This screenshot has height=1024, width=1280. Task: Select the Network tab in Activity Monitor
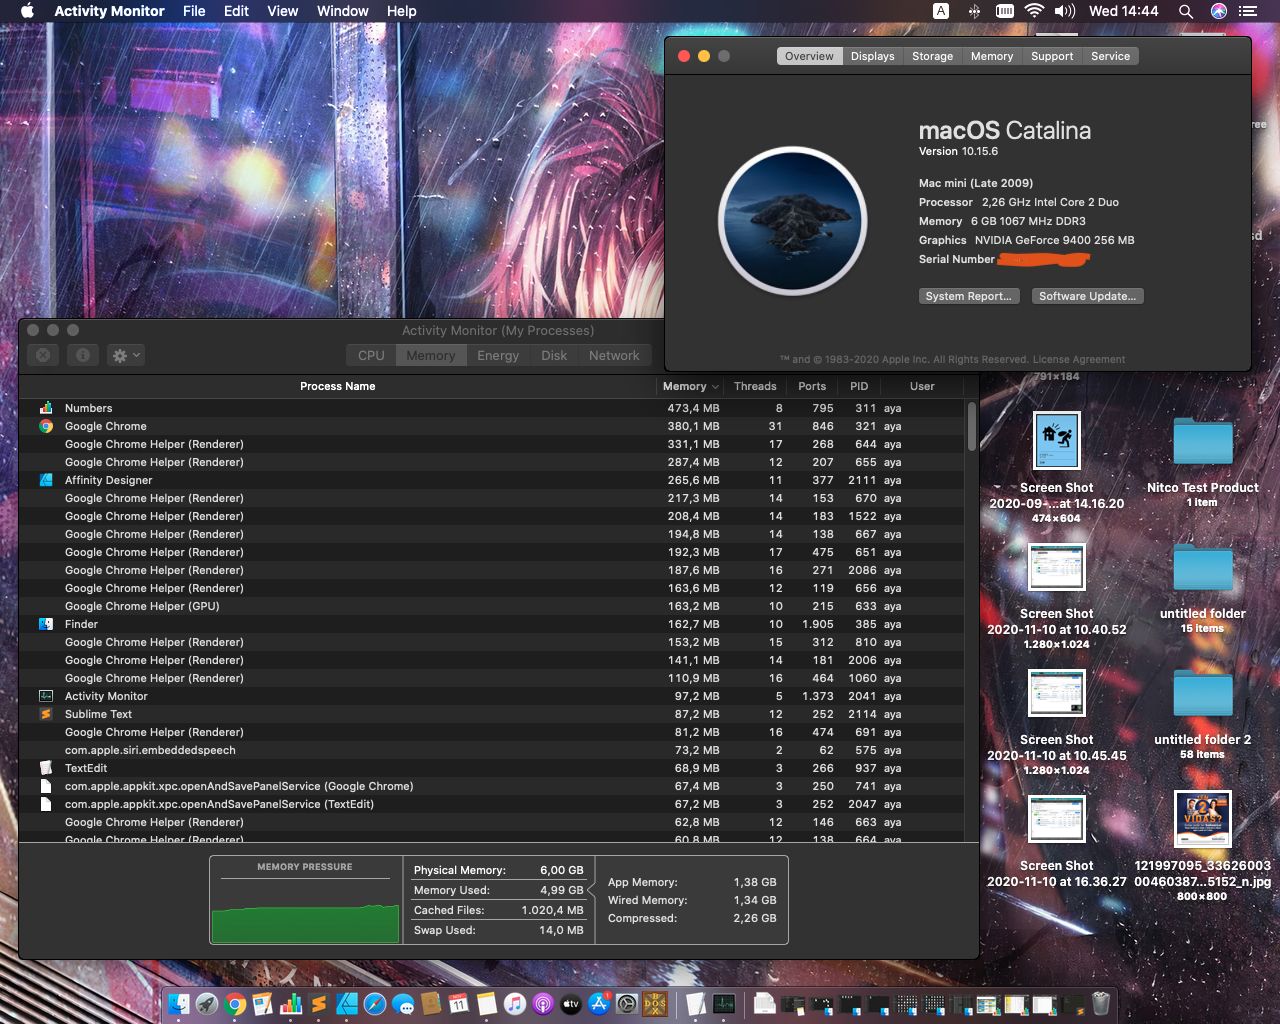pos(613,355)
